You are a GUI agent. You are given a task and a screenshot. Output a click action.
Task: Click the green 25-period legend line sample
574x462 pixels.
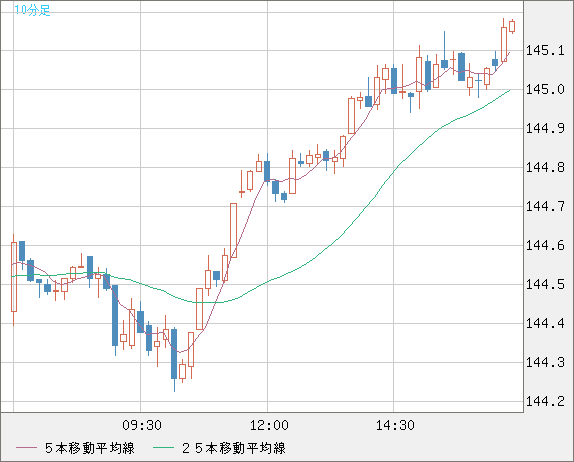tap(163, 448)
